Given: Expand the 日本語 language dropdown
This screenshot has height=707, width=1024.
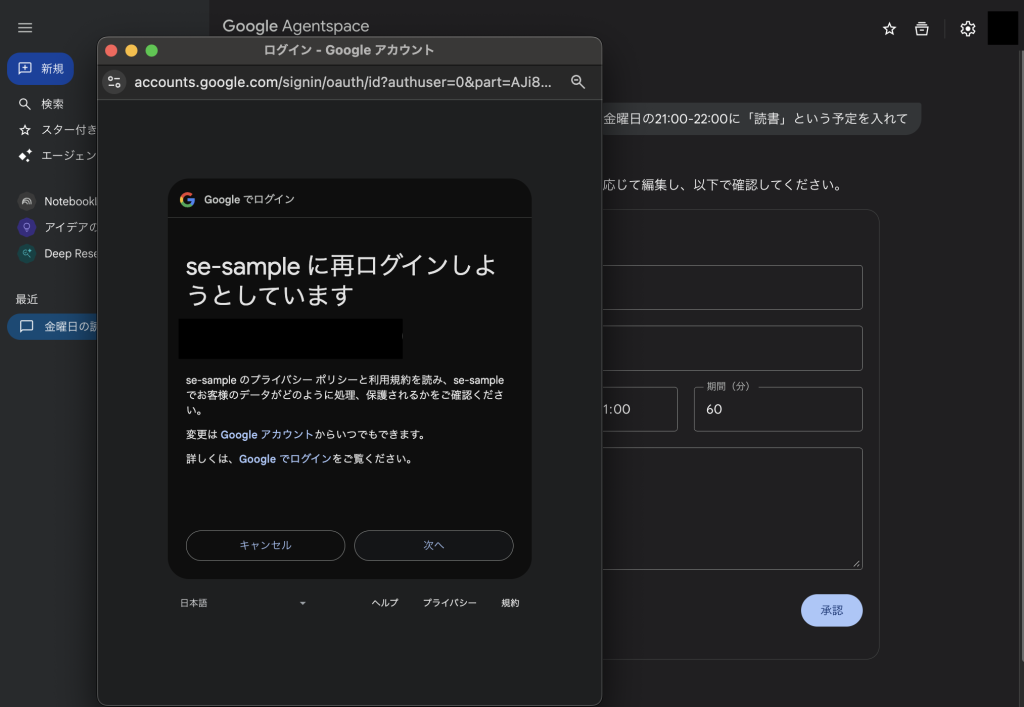Looking at the screenshot, I should 243,603.
